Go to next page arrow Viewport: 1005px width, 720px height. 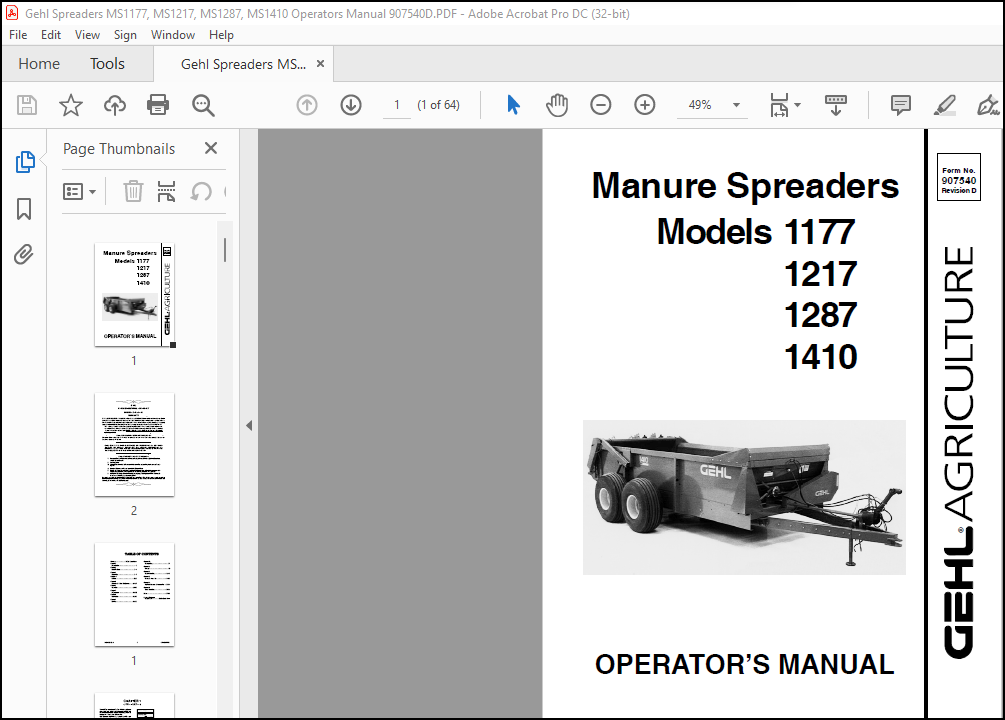click(351, 105)
